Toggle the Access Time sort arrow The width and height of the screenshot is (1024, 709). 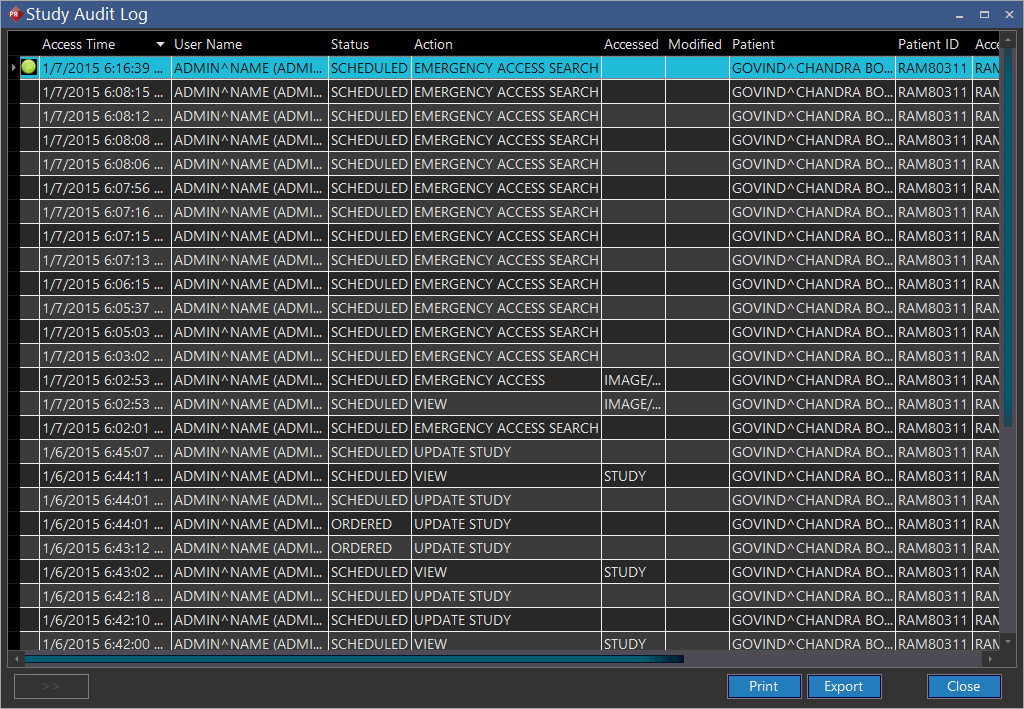click(x=160, y=44)
